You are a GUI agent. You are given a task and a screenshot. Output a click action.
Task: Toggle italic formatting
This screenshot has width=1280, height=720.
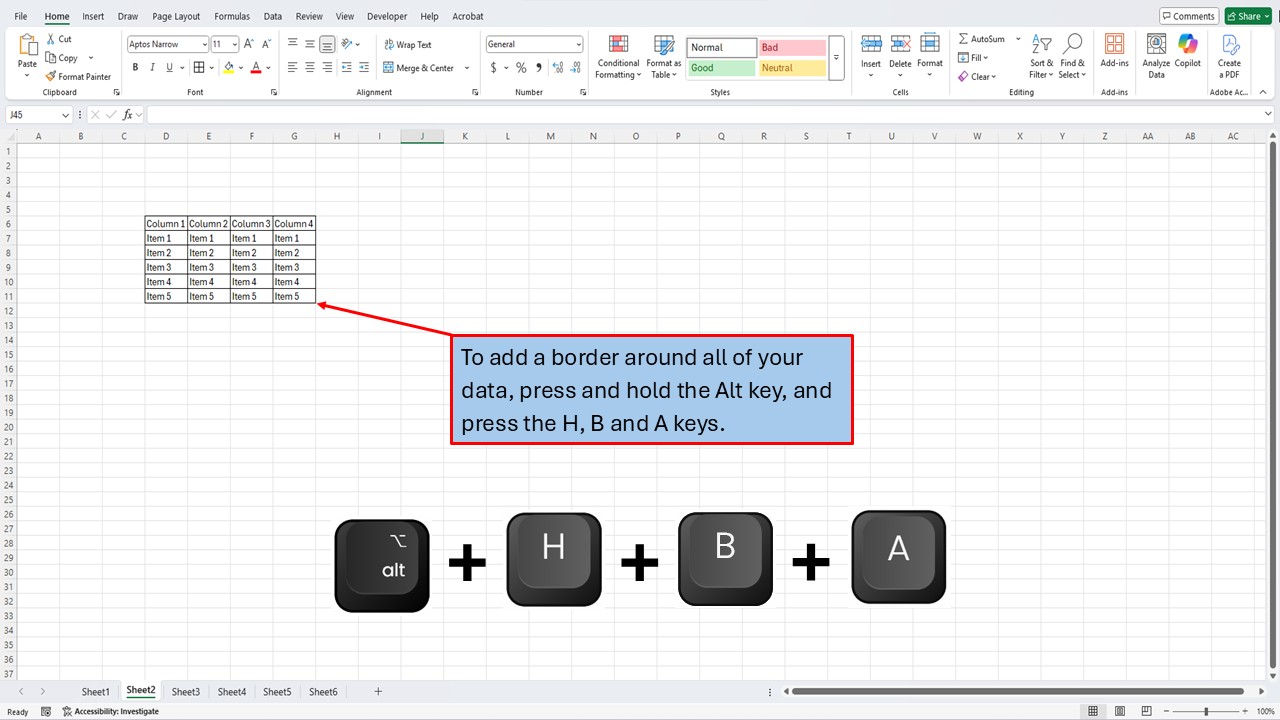click(x=151, y=67)
